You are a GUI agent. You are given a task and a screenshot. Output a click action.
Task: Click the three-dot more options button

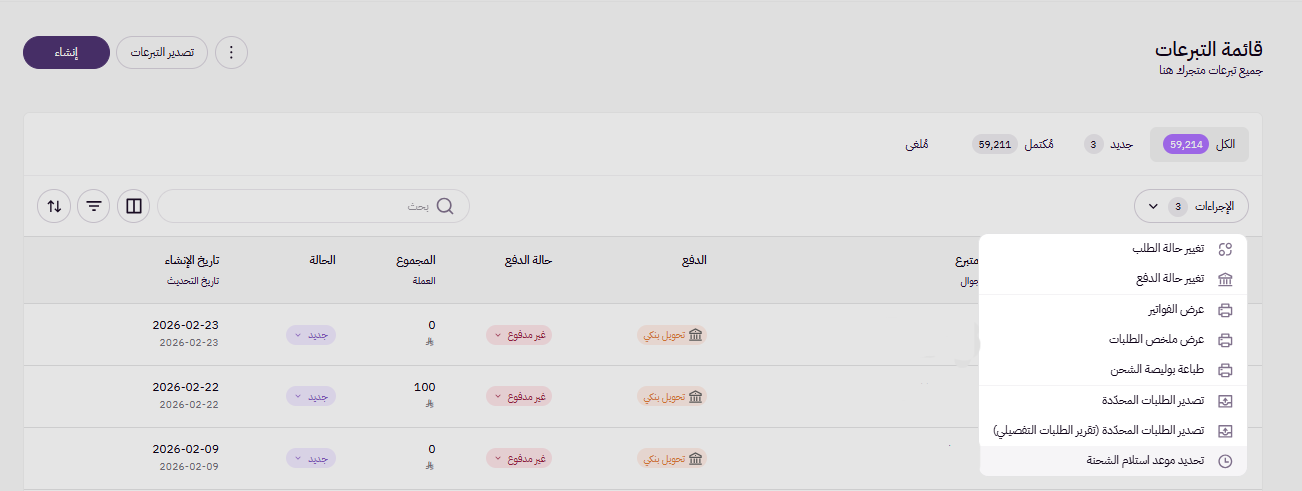231,52
